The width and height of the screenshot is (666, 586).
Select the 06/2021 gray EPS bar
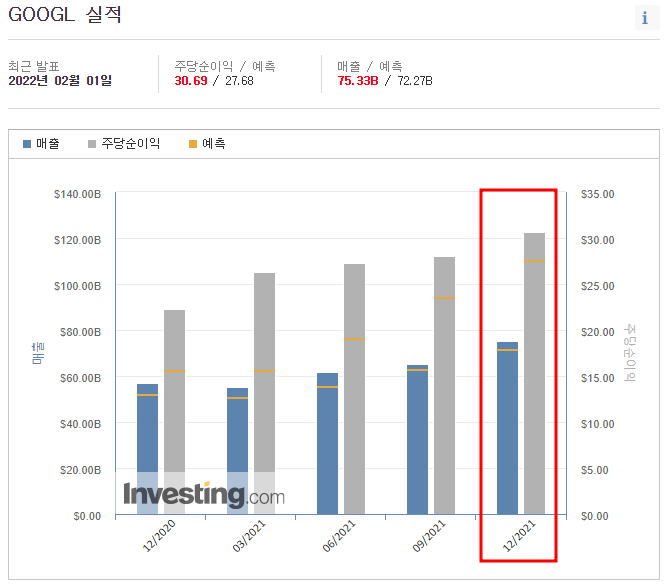(355, 389)
